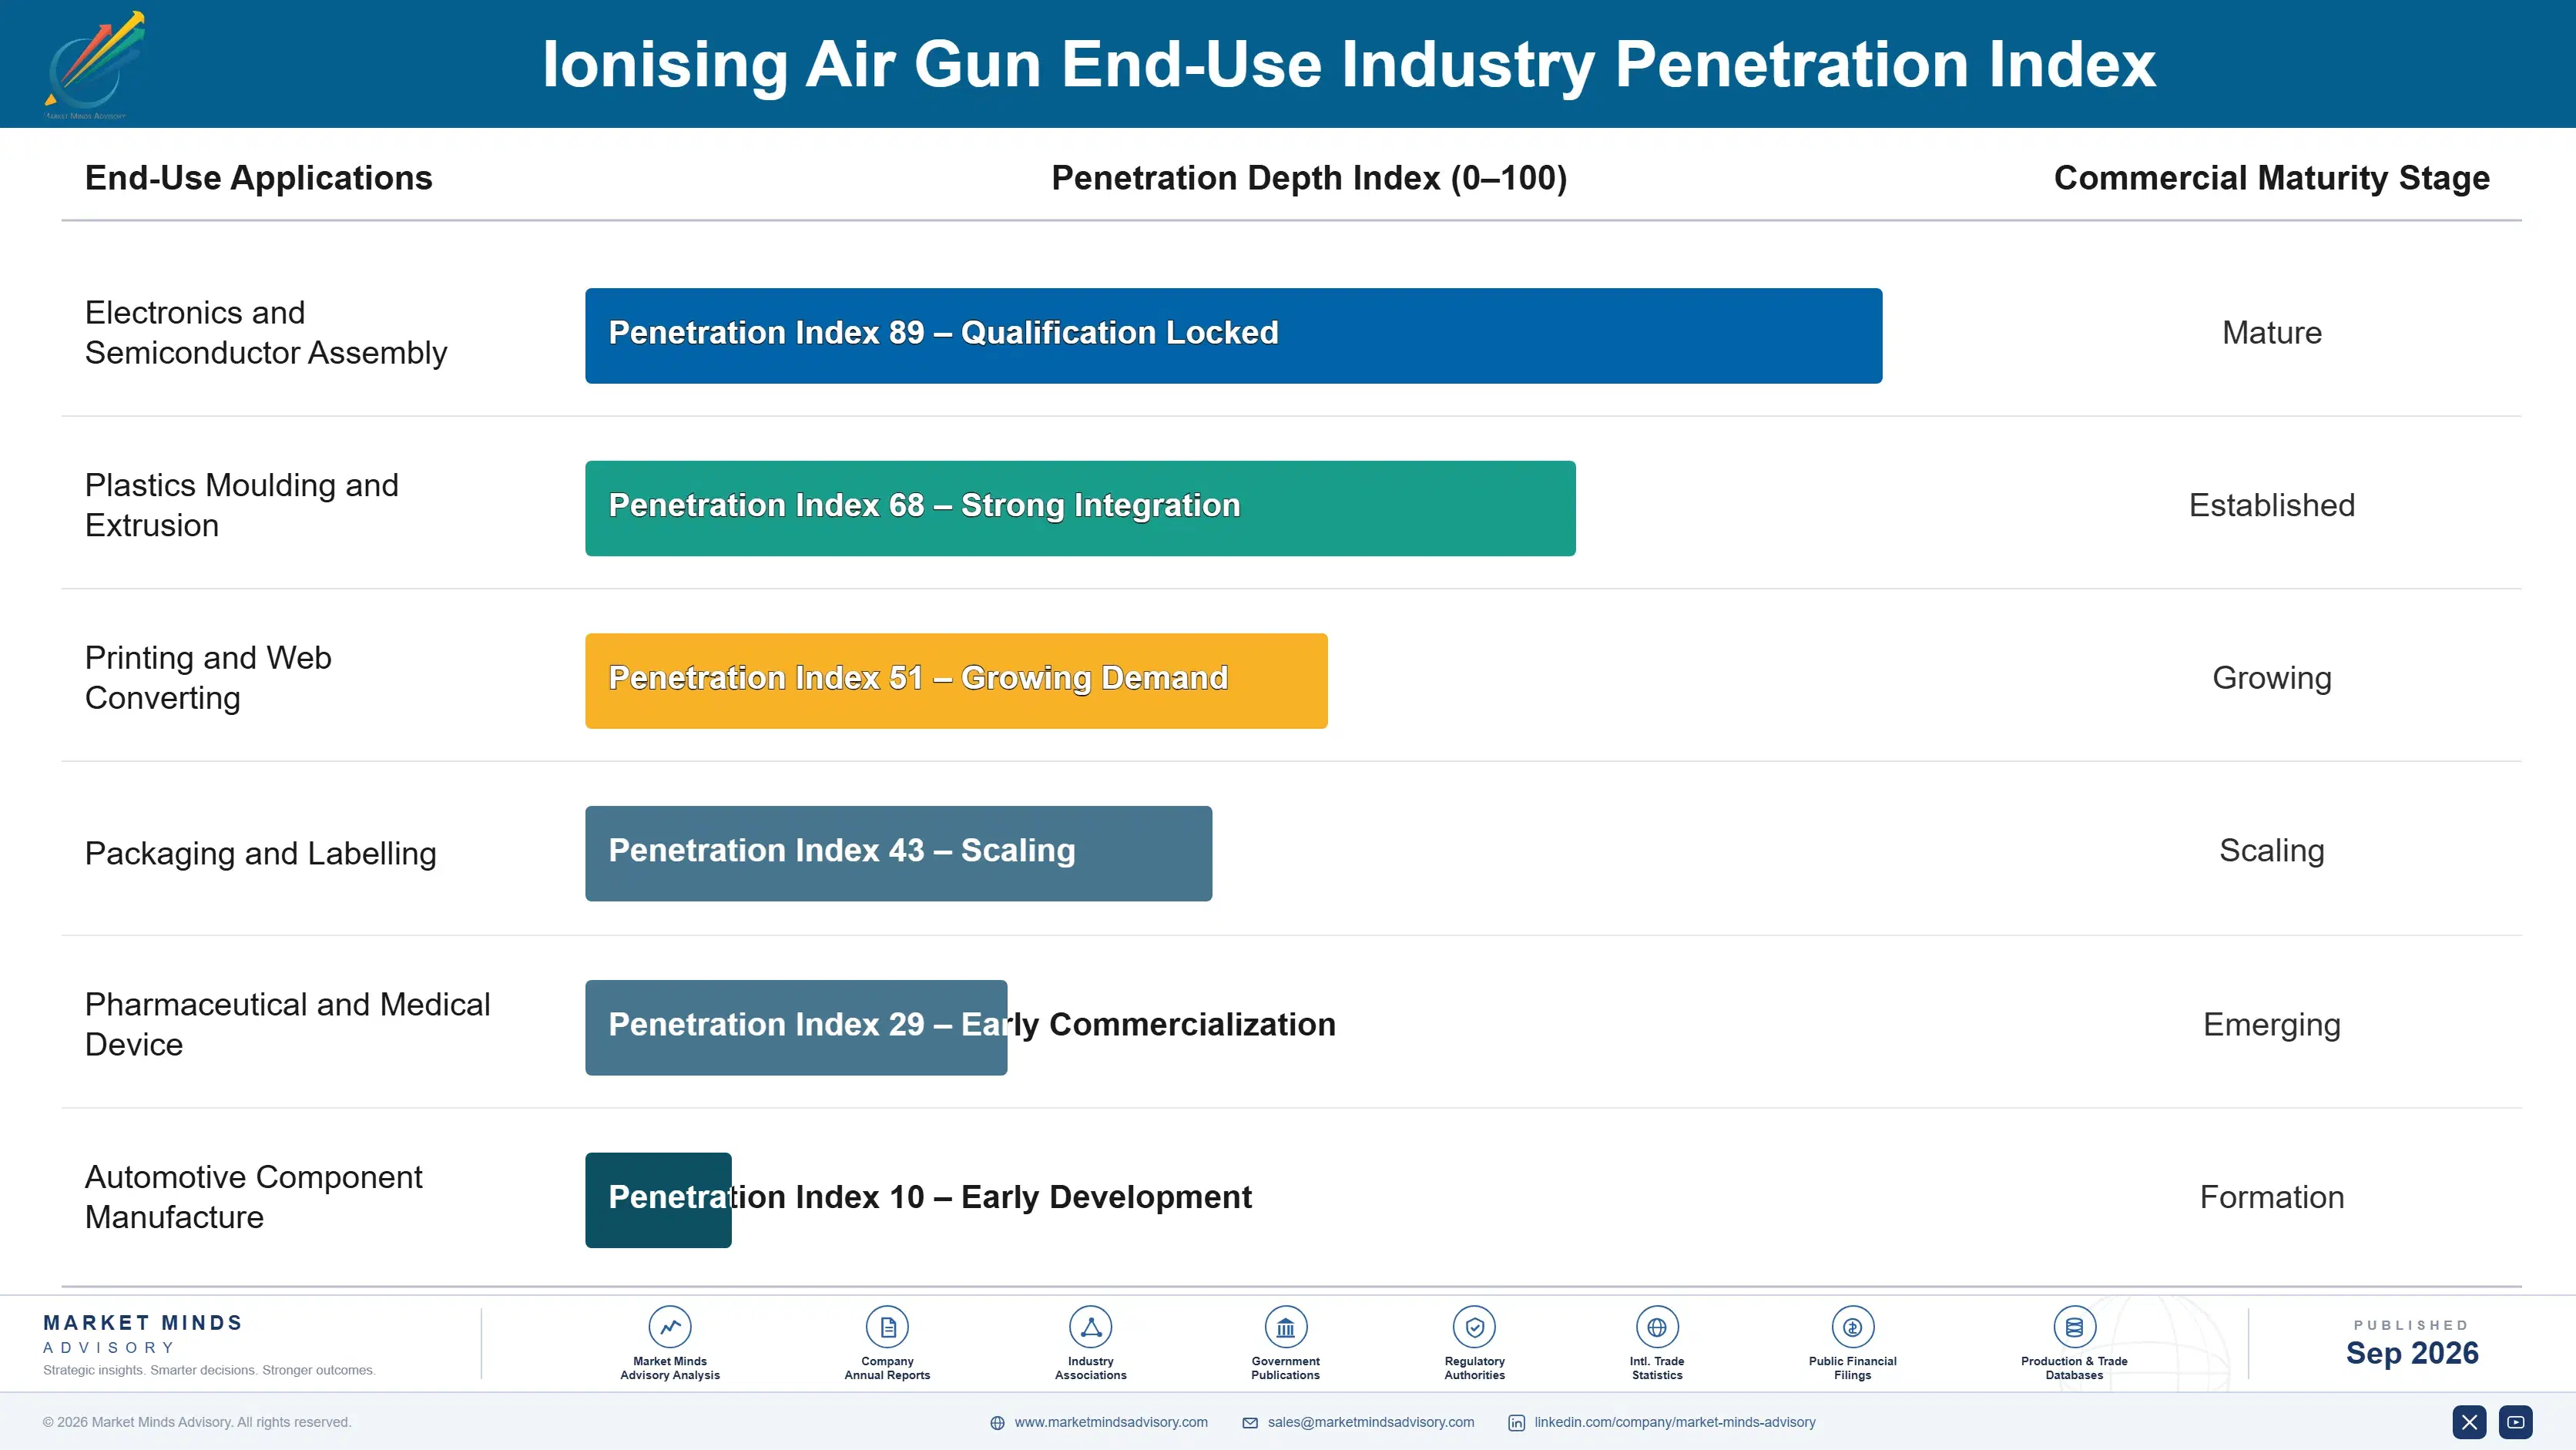The height and width of the screenshot is (1450, 2576).
Task: Click the Government Publications building icon
Action: click(x=1285, y=1327)
